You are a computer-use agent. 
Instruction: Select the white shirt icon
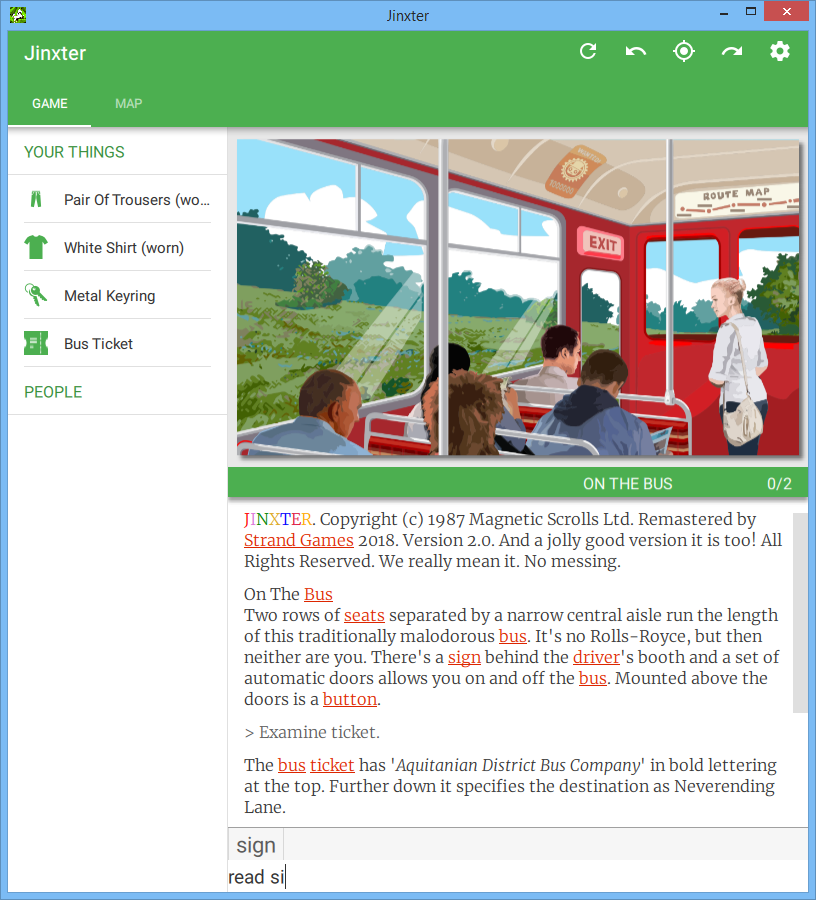pyautogui.click(x=36, y=247)
